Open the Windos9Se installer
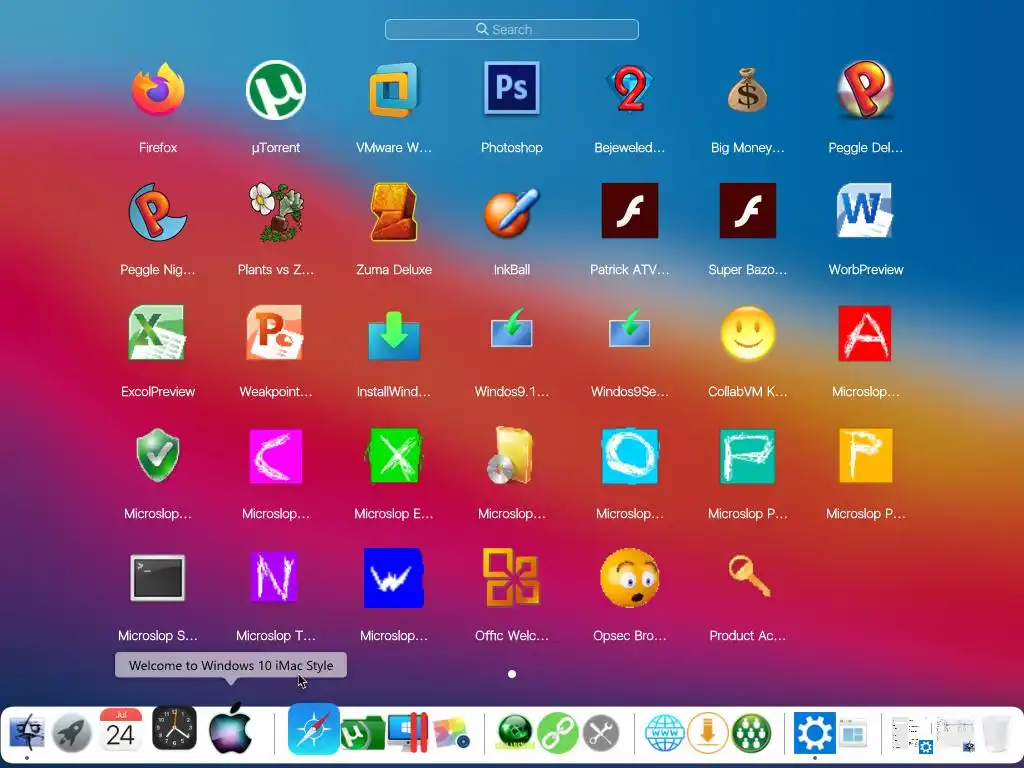1024x768 pixels. pyautogui.click(x=630, y=328)
